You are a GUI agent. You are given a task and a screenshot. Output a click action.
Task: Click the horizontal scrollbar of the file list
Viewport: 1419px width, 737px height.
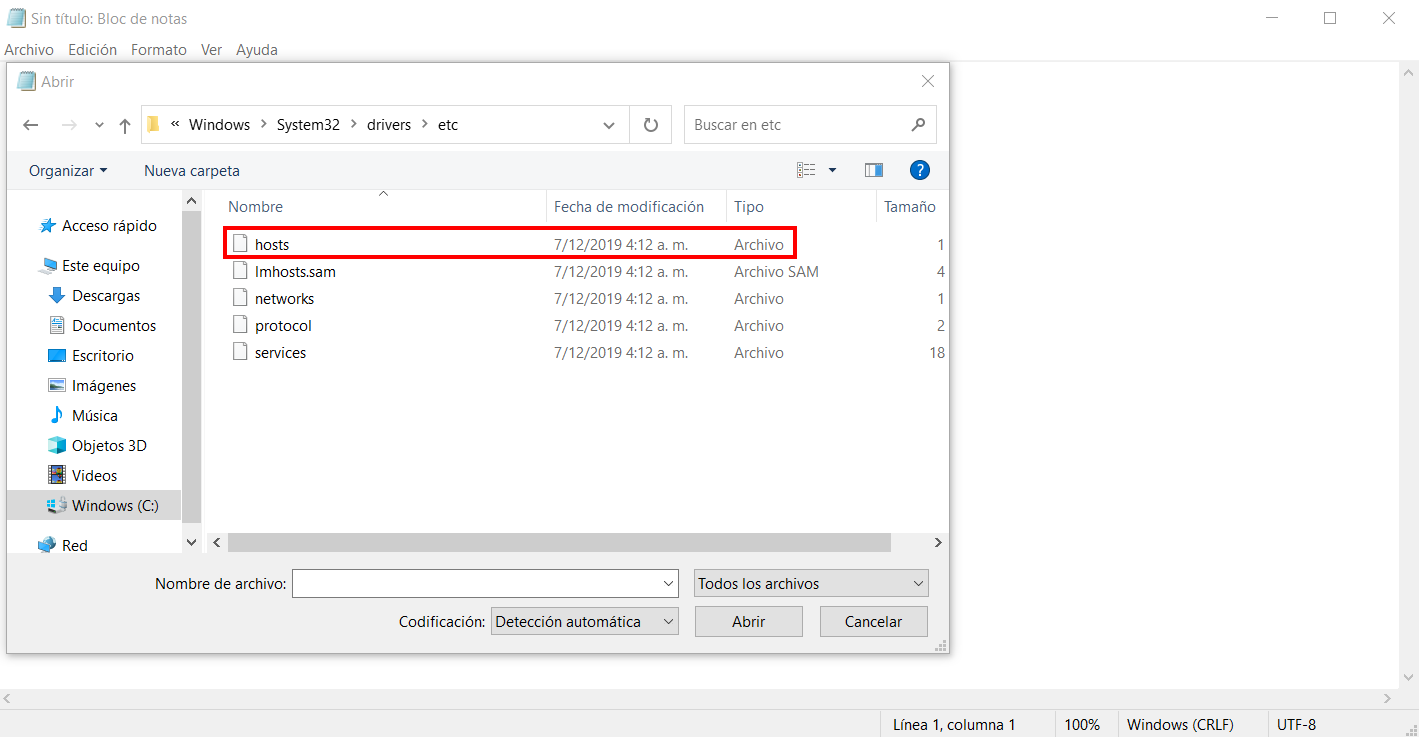[x=550, y=542]
